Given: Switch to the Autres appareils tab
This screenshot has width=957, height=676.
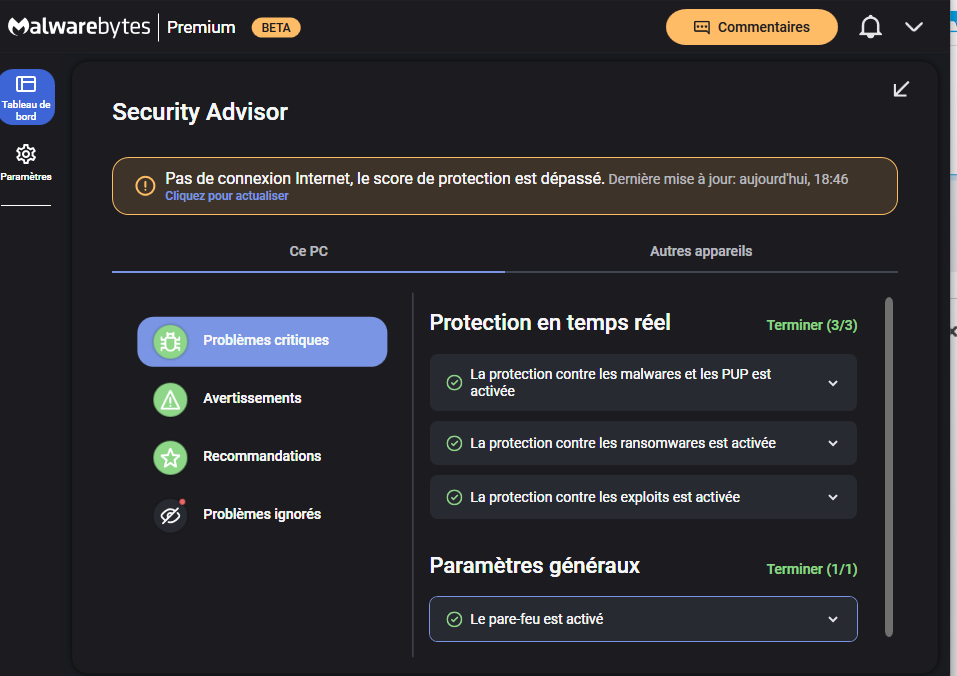Looking at the screenshot, I should [701, 251].
